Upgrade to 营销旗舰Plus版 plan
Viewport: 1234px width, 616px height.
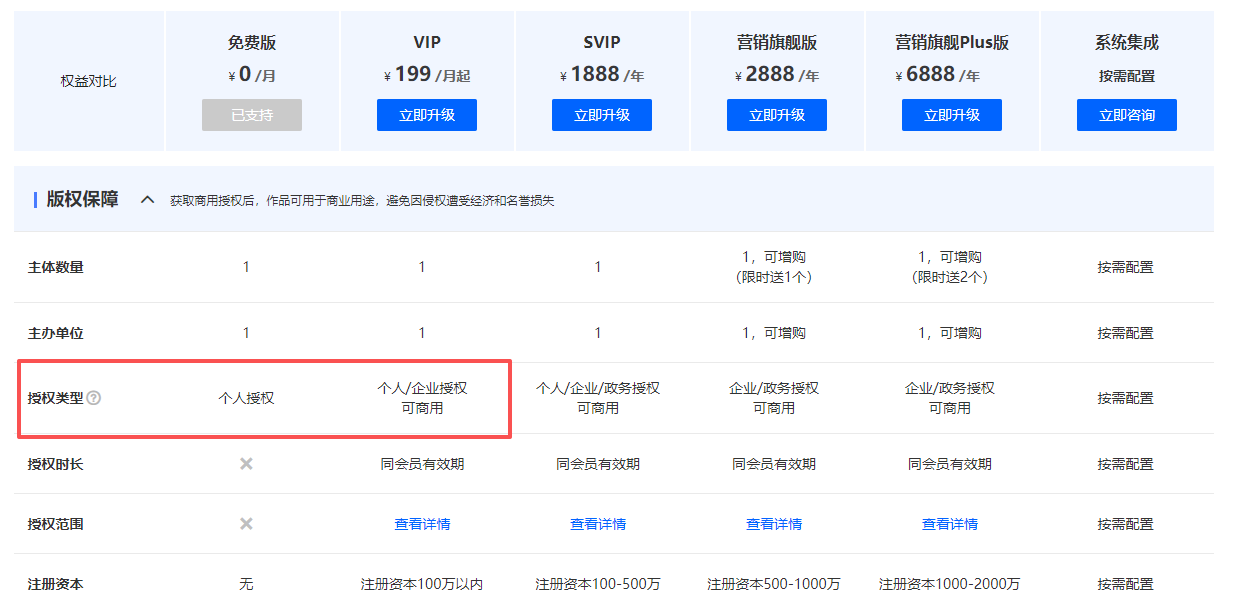[952, 115]
